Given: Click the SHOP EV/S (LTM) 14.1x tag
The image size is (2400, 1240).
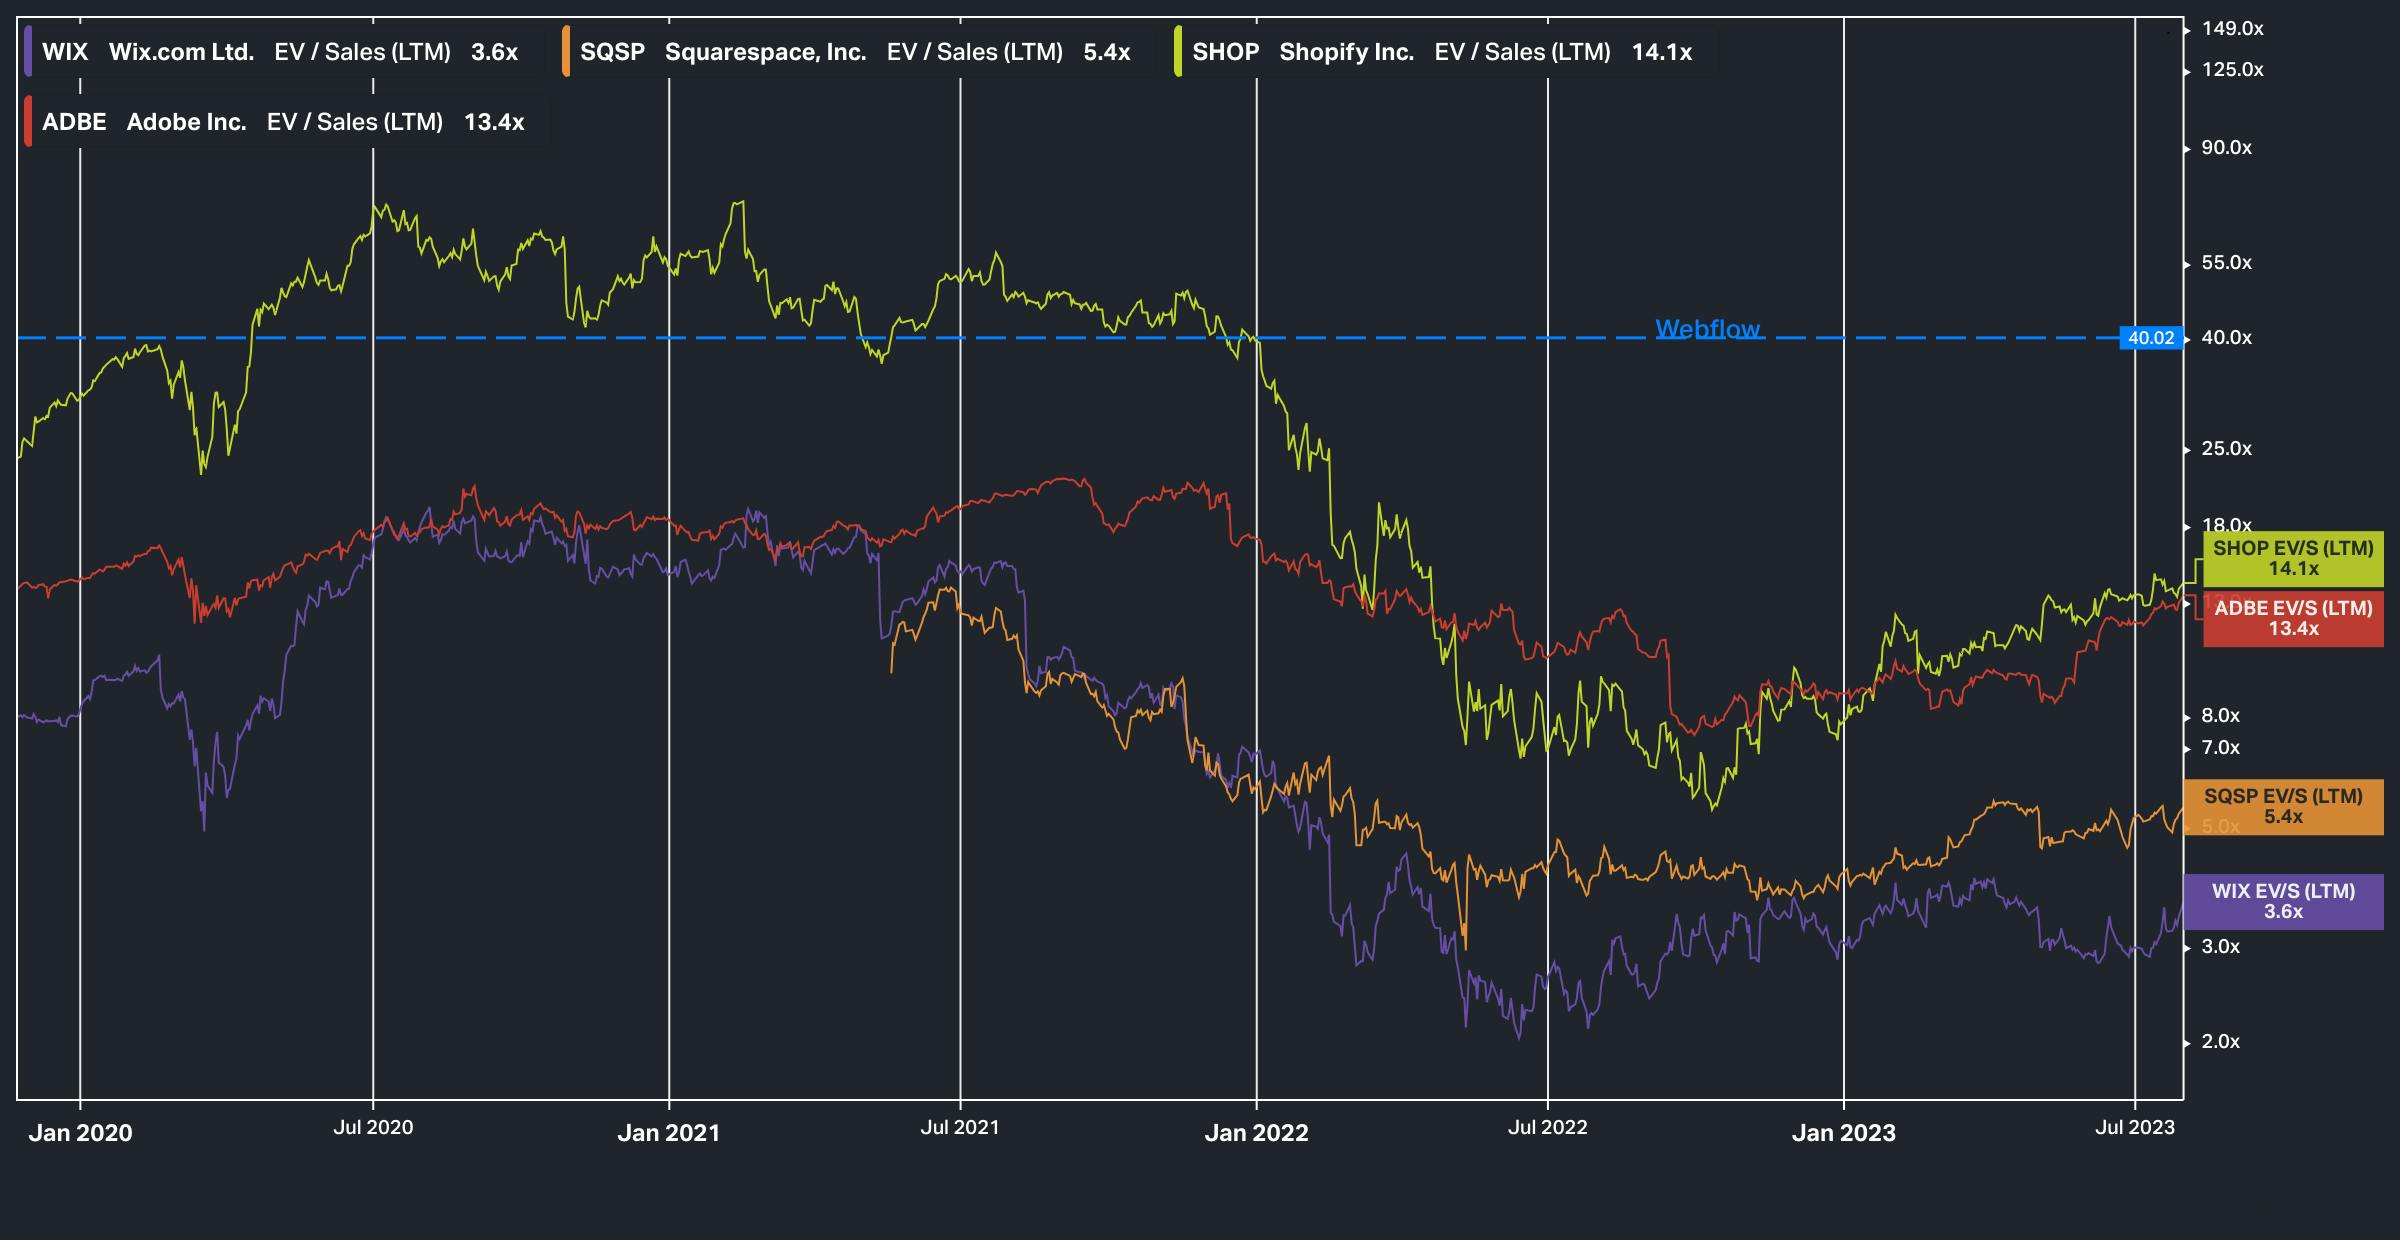Looking at the screenshot, I should click(2292, 558).
